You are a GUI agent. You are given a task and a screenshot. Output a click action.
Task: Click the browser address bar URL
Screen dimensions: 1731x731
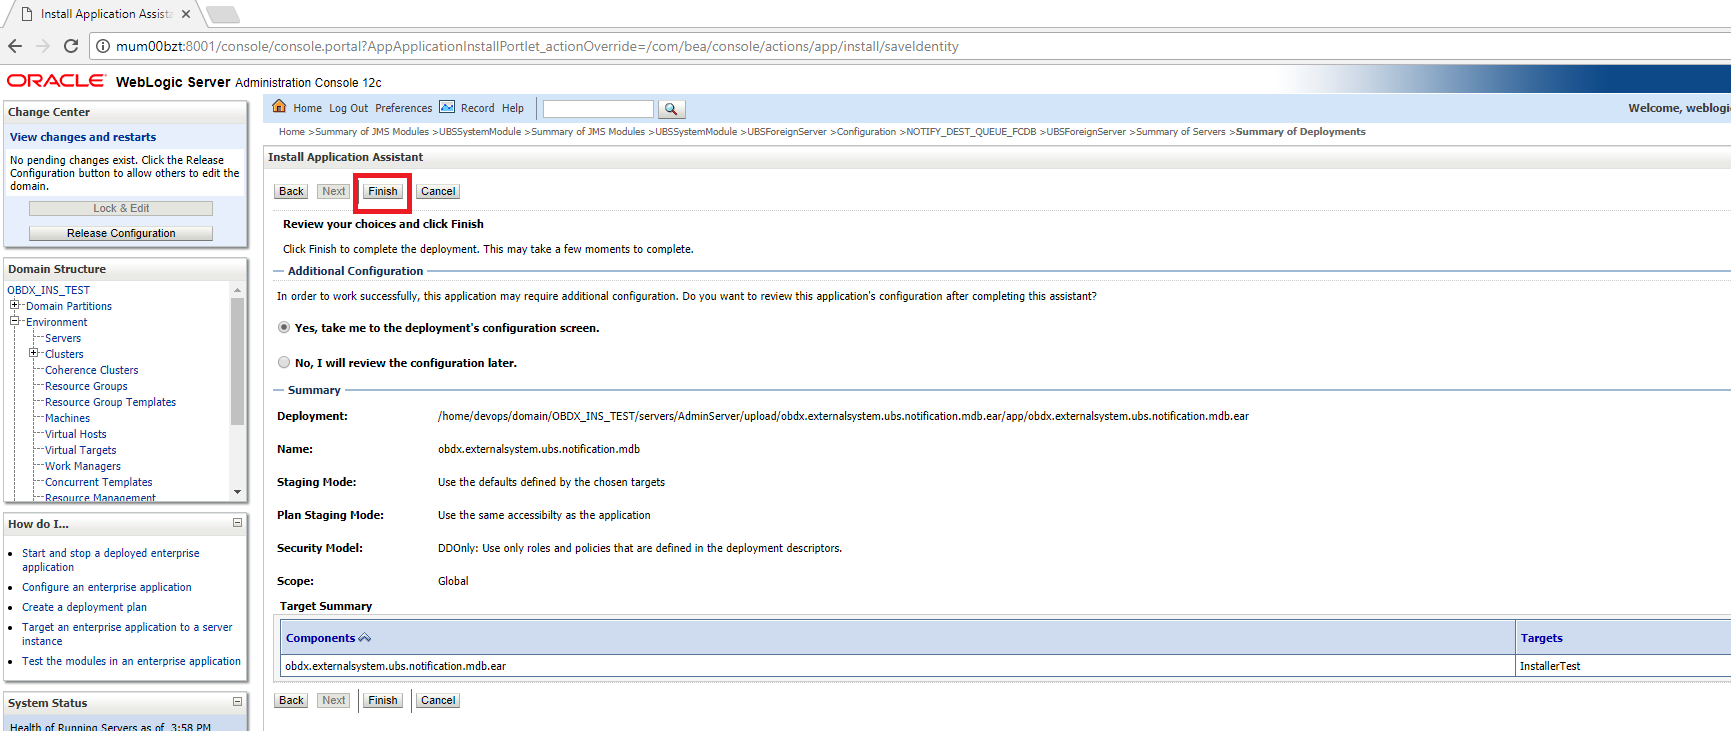537,46
